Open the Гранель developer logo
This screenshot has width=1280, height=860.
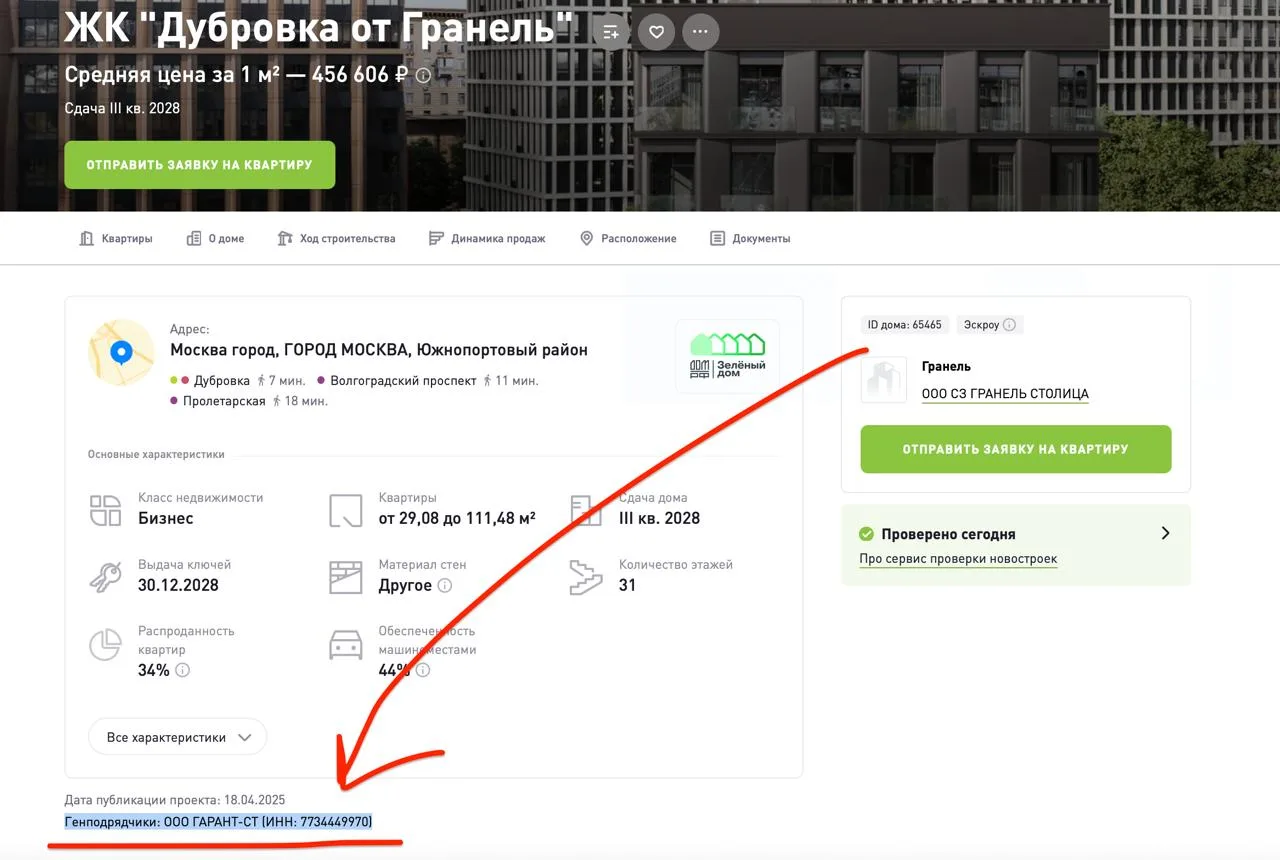click(884, 380)
